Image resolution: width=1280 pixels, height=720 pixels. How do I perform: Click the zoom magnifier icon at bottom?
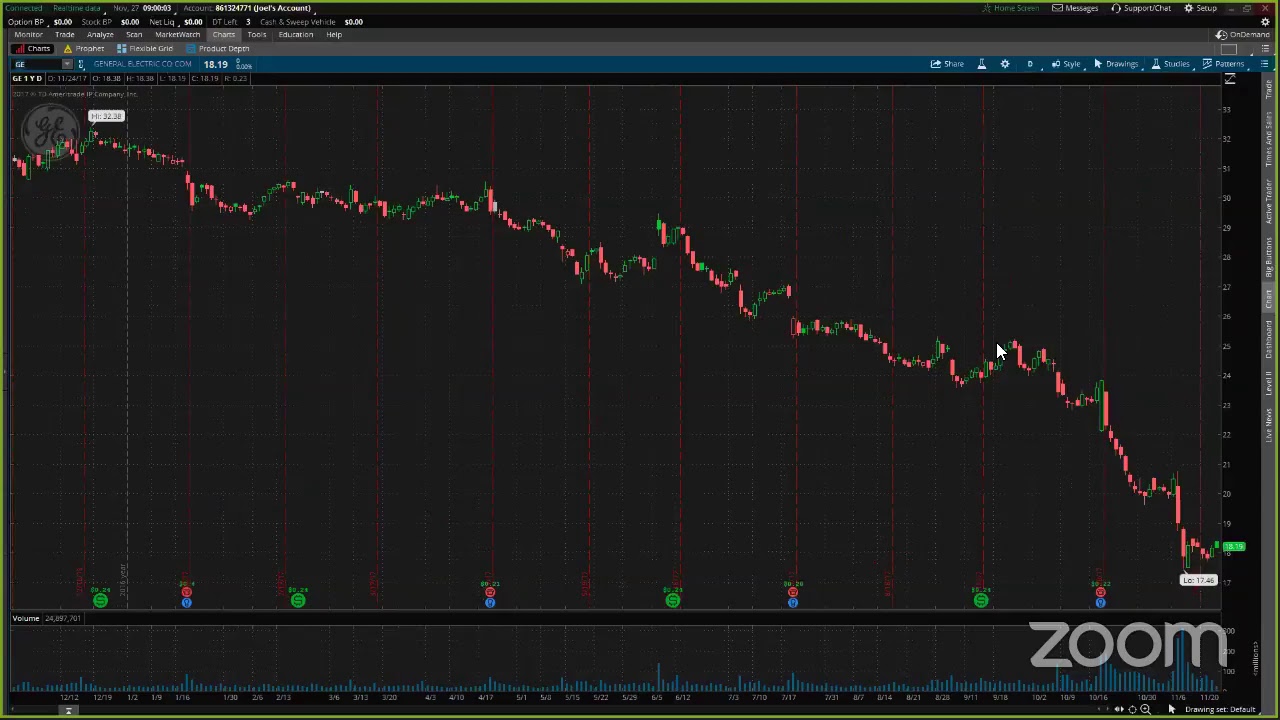[x=1145, y=710]
